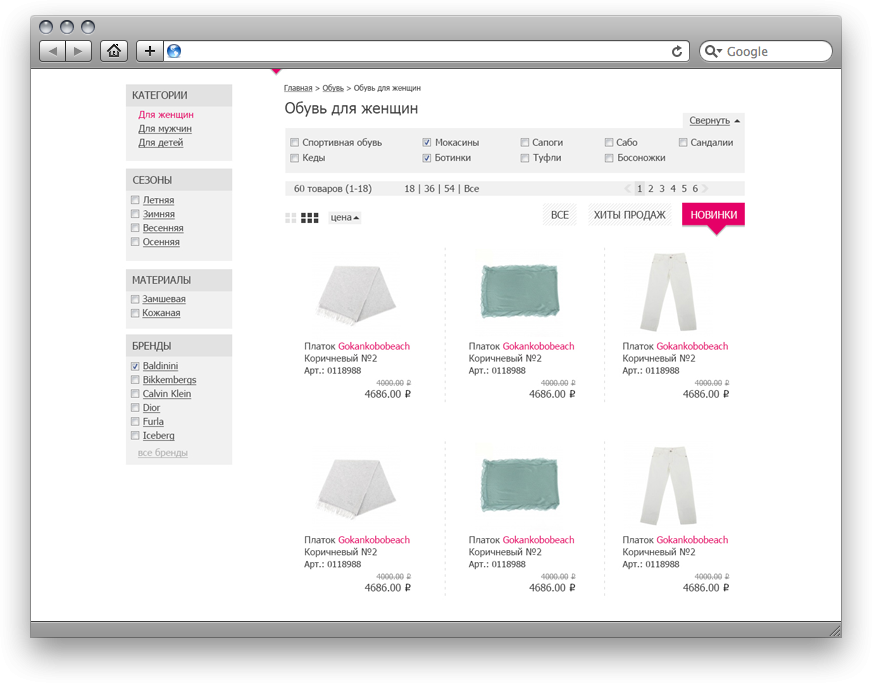Viewport: 872px width, 683px height.
Task: Open the top-row white trousers thumbnail
Action: click(x=669, y=292)
